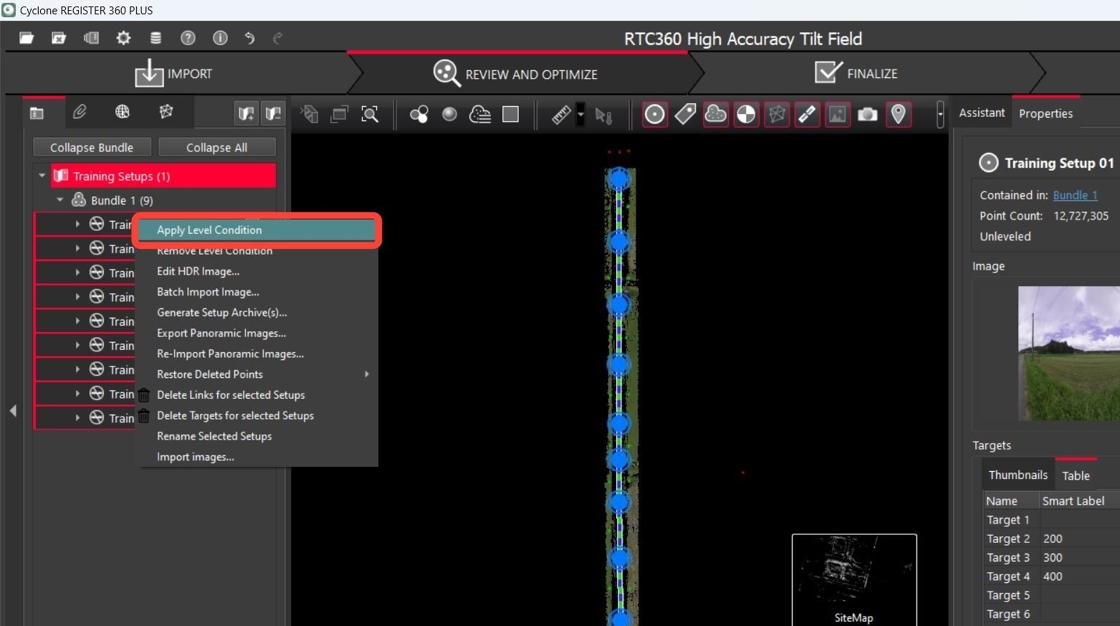Switch targets view to Table tab
Image resolution: width=1120 pixels, height=626 pixels.
tap(1076, 475)
